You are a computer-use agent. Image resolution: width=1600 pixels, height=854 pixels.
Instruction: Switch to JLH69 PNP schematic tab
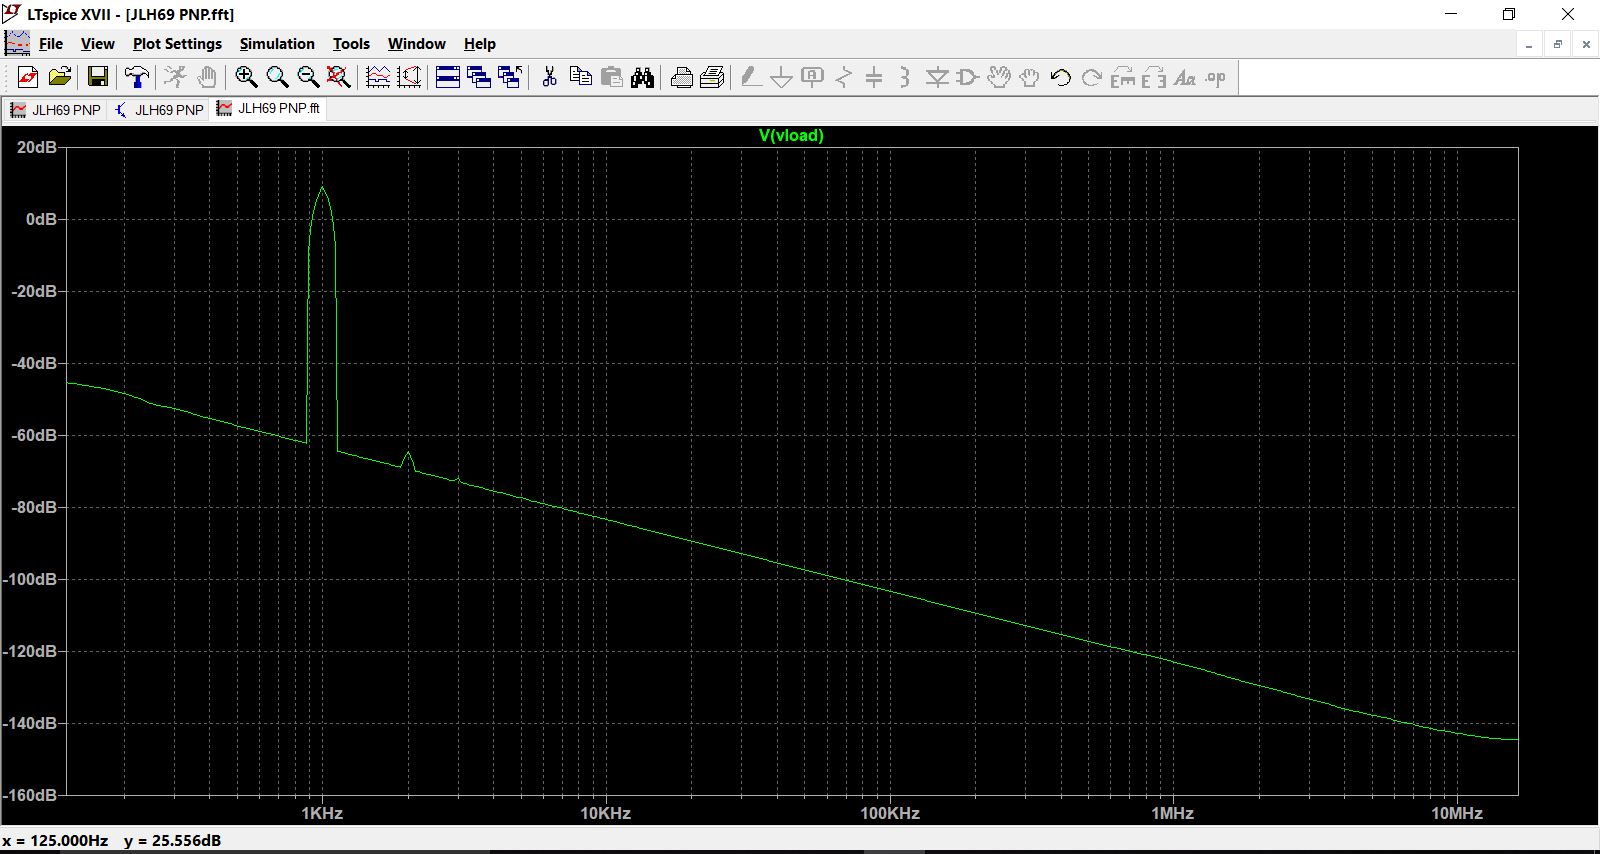click(160, 110)
